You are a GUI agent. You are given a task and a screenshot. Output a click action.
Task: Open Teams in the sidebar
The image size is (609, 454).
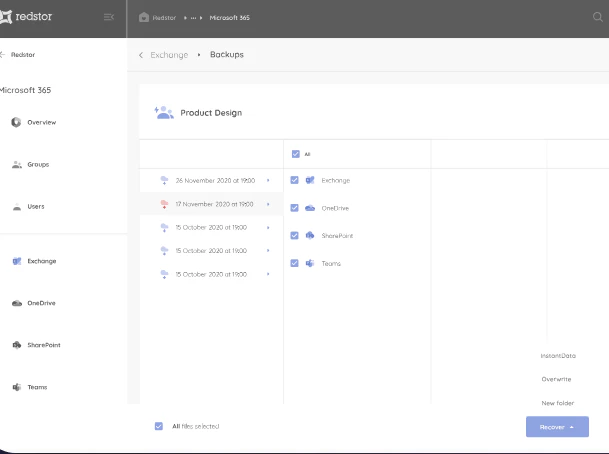click(37, 387)
